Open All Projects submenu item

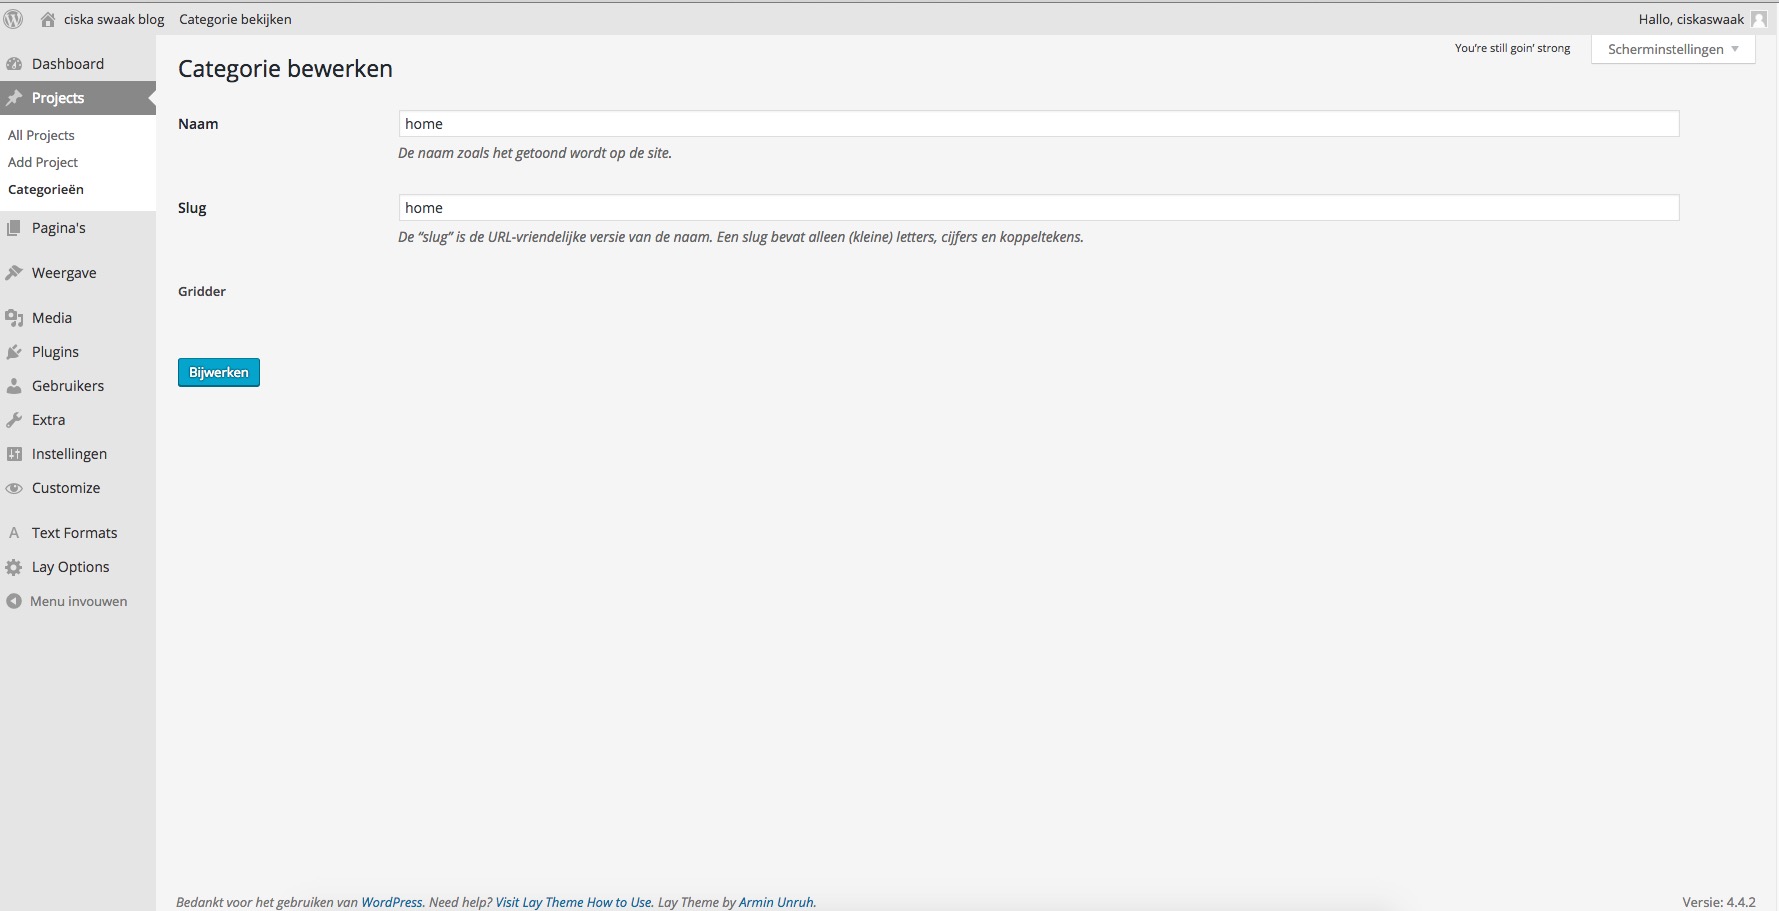point(41,135)
